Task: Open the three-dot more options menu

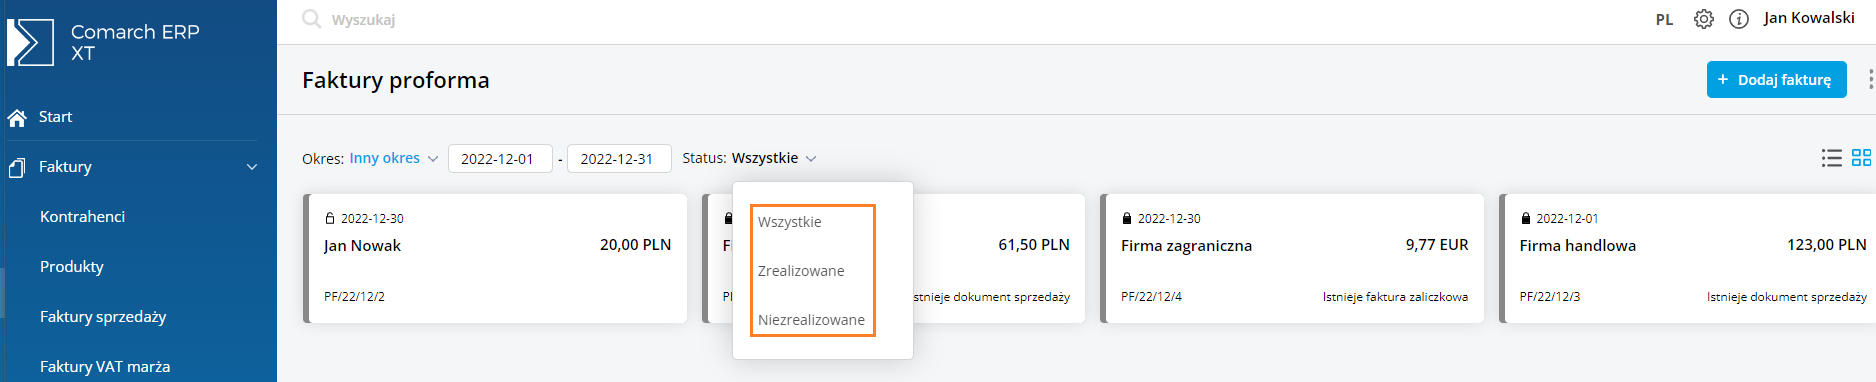Action: tap(1870, 80)
